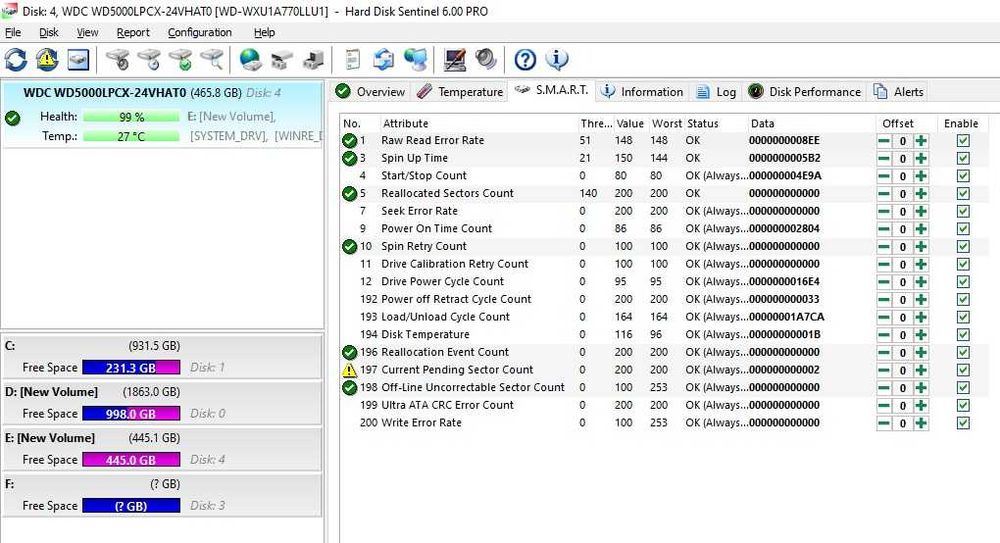Switch to the Log tab
The width and height of the screenshot is (1000, 543).
pyautogui.click(x=716, y=92)
